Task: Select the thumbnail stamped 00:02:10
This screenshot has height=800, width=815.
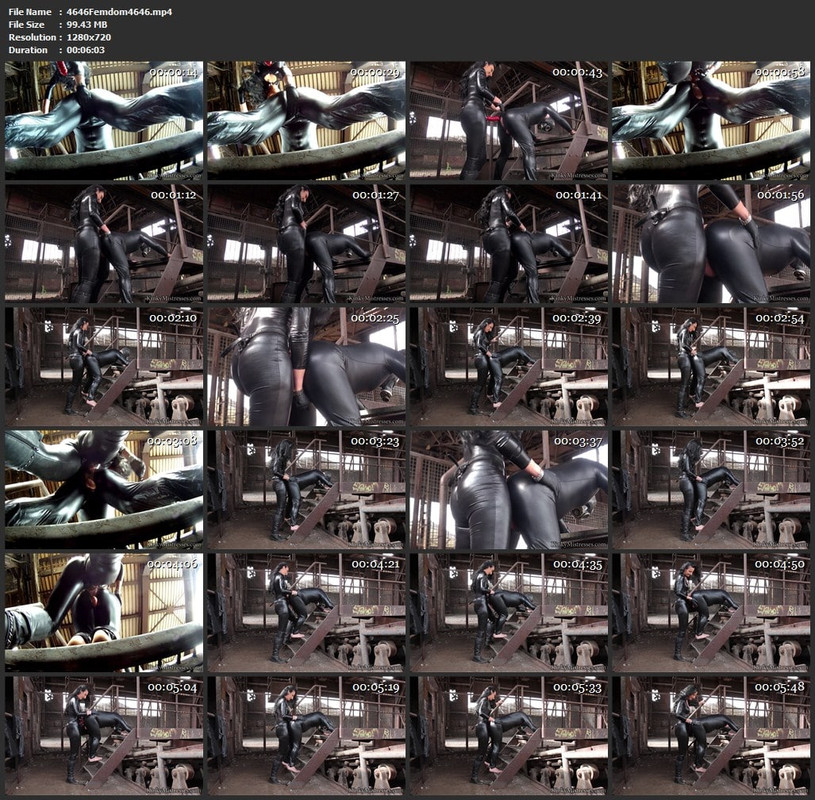Action: pos(104,366)
